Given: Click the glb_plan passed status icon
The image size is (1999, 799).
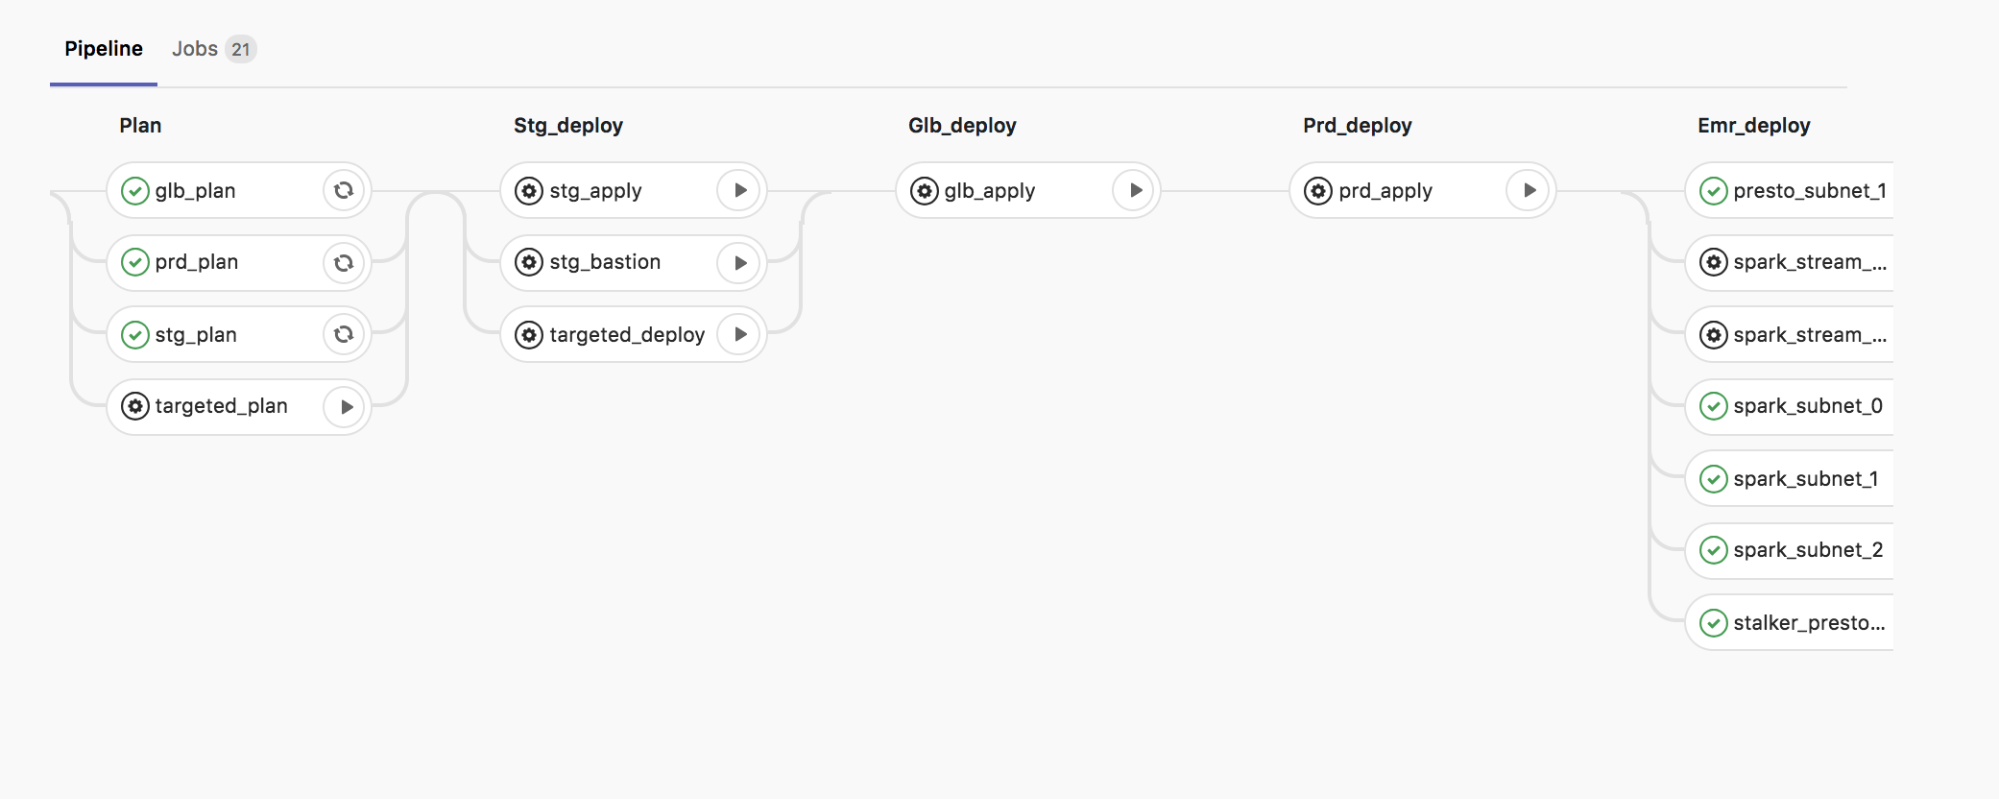Looking at the screenshot, I should click(x=135, y=191).
